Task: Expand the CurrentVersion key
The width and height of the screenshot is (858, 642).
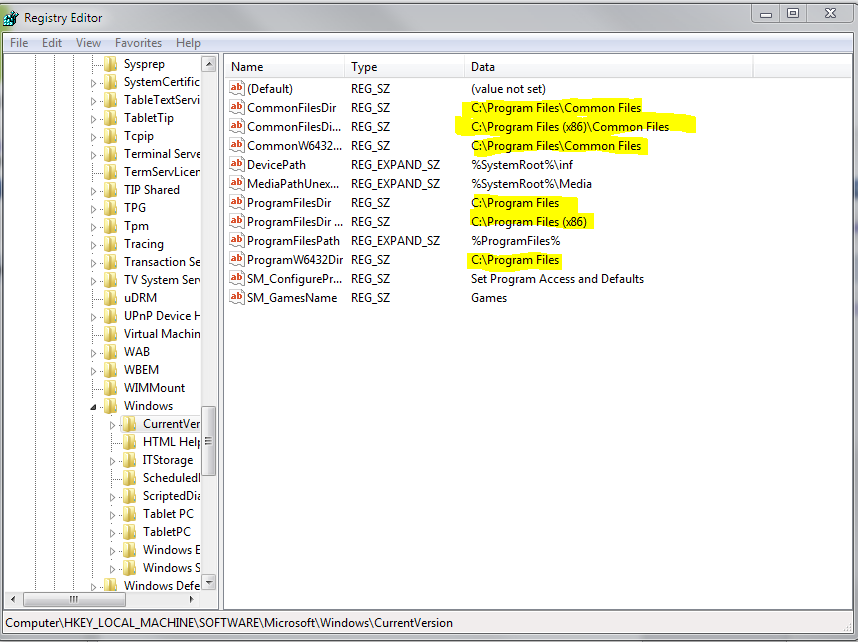Action: (x=112, y=425)
